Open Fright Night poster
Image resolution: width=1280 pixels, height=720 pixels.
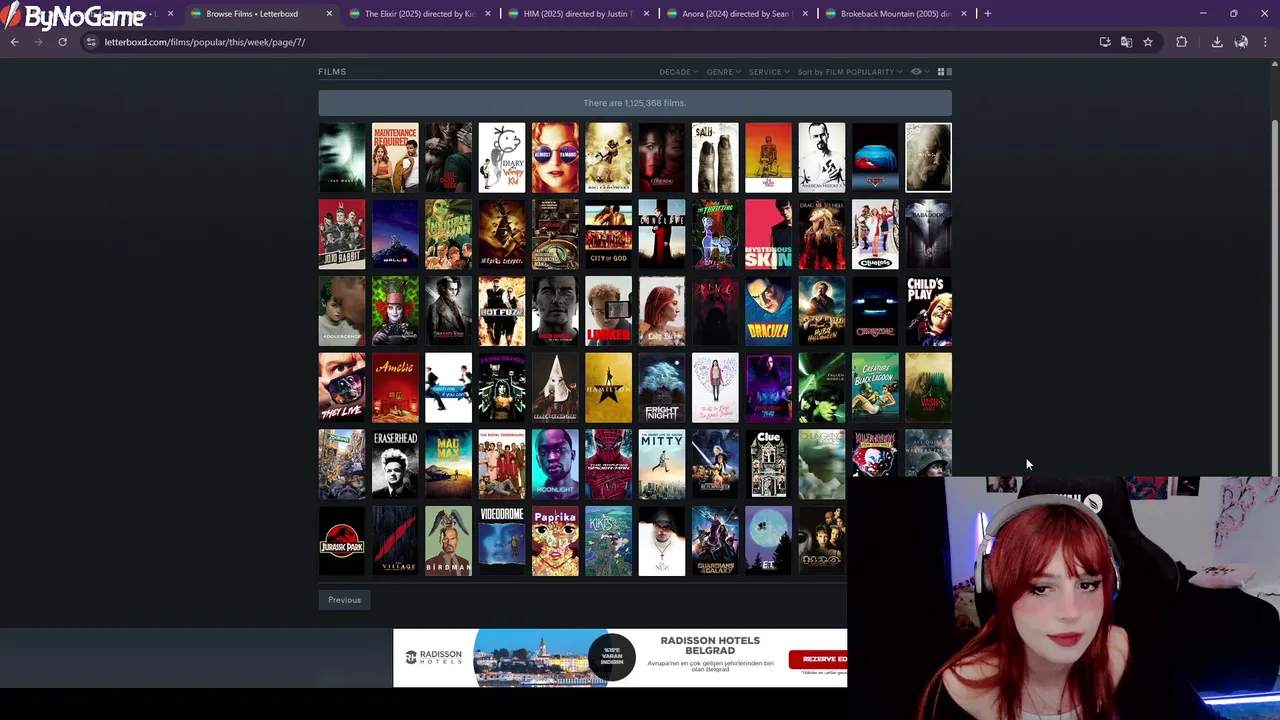(662, 387)
